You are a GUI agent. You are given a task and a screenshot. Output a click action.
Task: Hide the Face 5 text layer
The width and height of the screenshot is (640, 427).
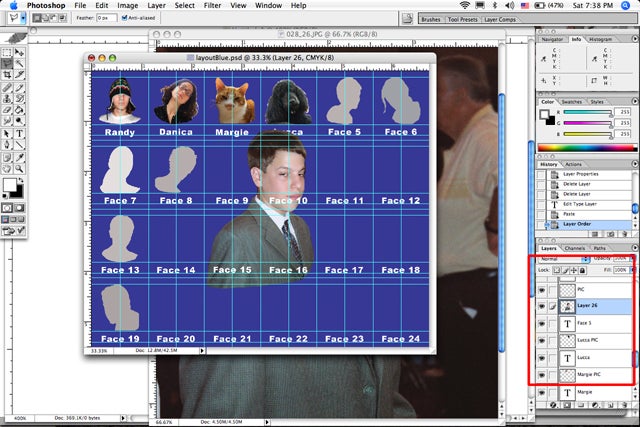542,323
